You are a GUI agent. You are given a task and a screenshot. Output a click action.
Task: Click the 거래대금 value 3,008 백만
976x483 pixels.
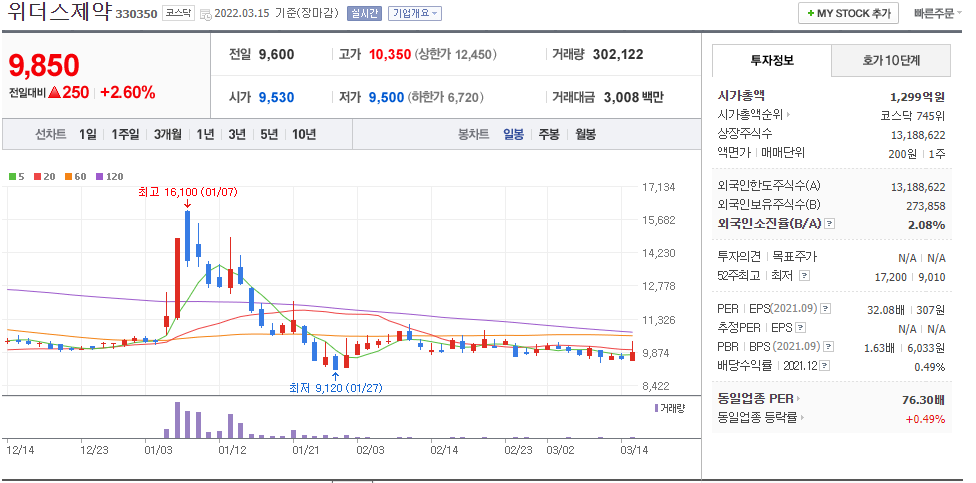[x=634, y=98]
